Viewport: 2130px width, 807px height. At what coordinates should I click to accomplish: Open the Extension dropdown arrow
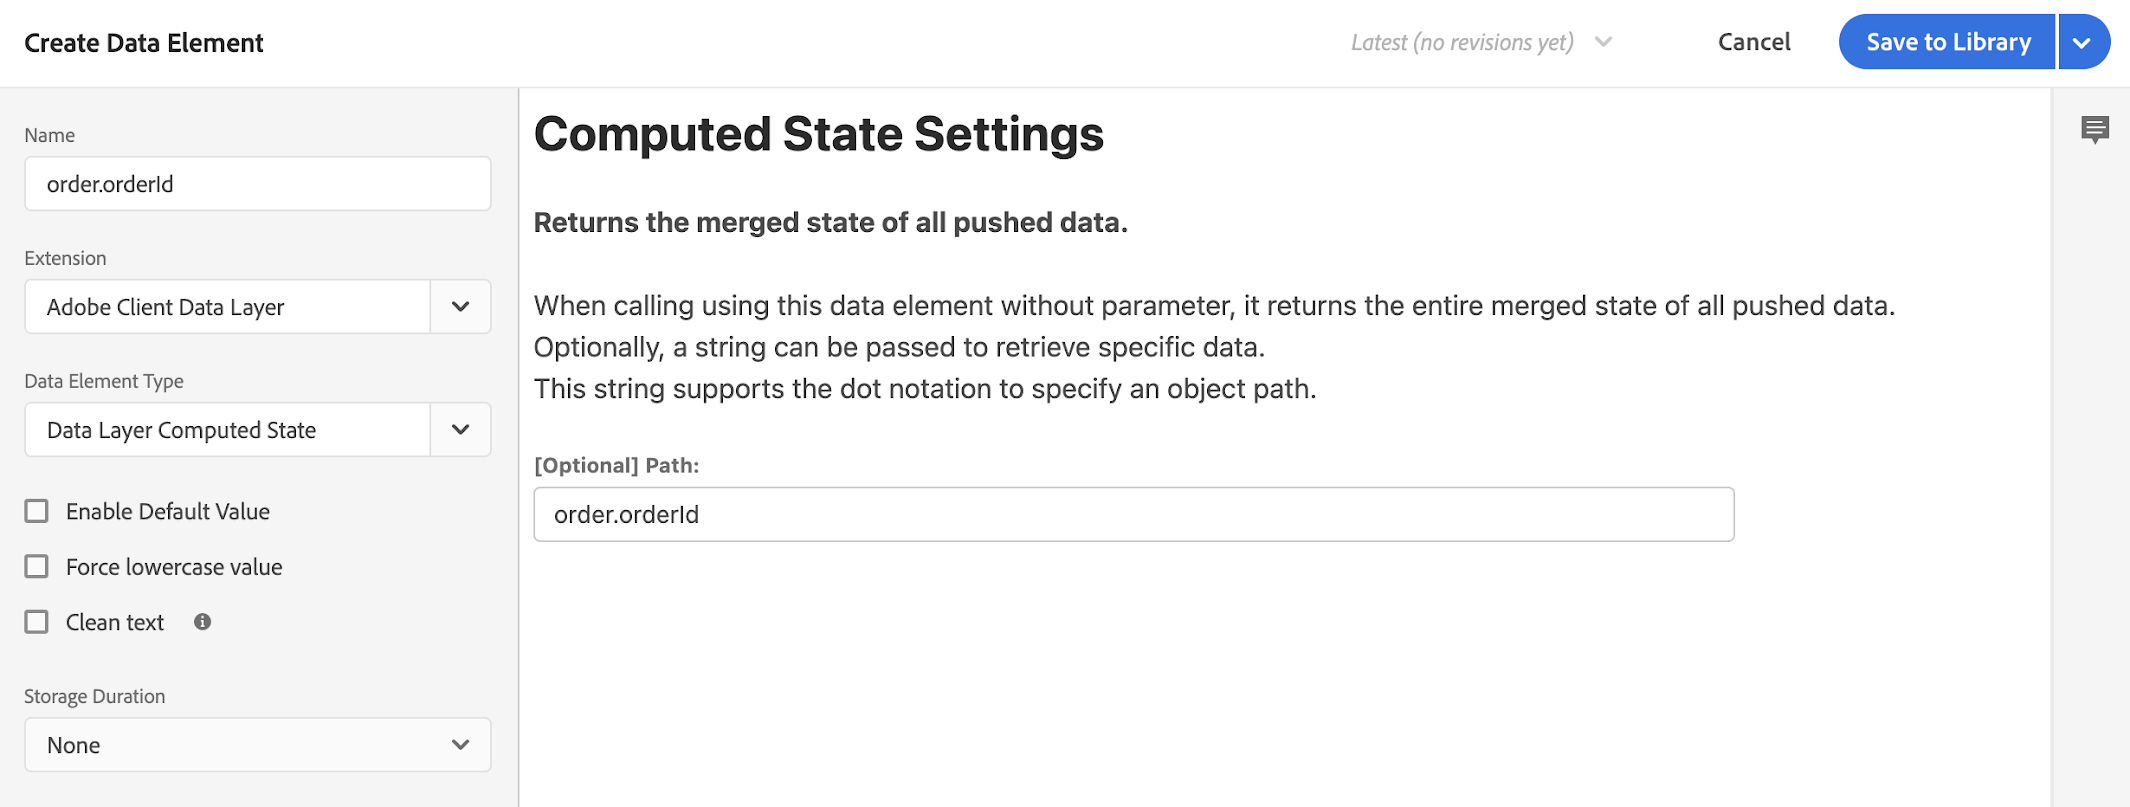pos(460,306)
